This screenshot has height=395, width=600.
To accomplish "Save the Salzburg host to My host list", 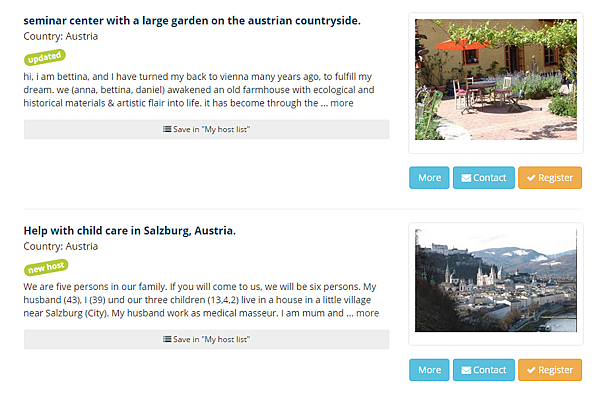I will click(207, 340).
